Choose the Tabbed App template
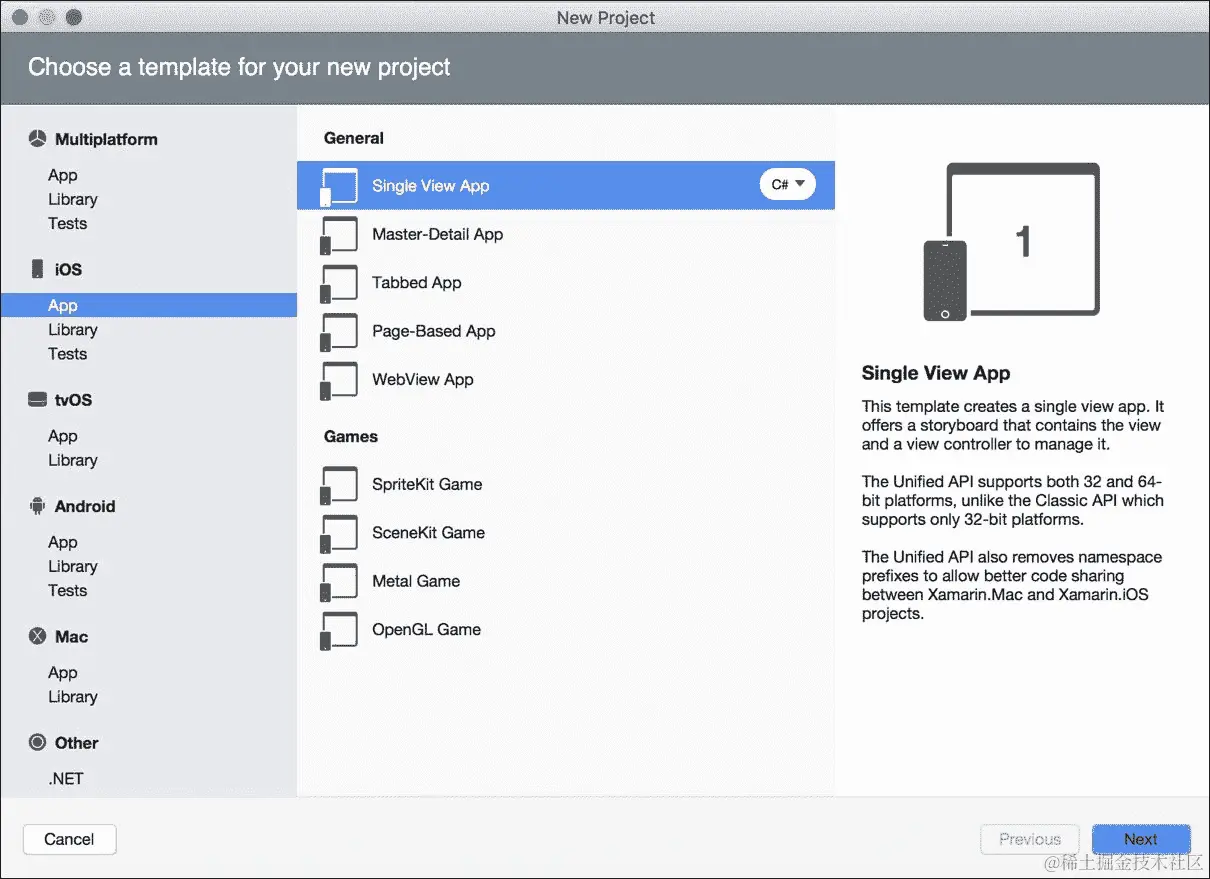 pyautogui.click(x=566, y=282)
